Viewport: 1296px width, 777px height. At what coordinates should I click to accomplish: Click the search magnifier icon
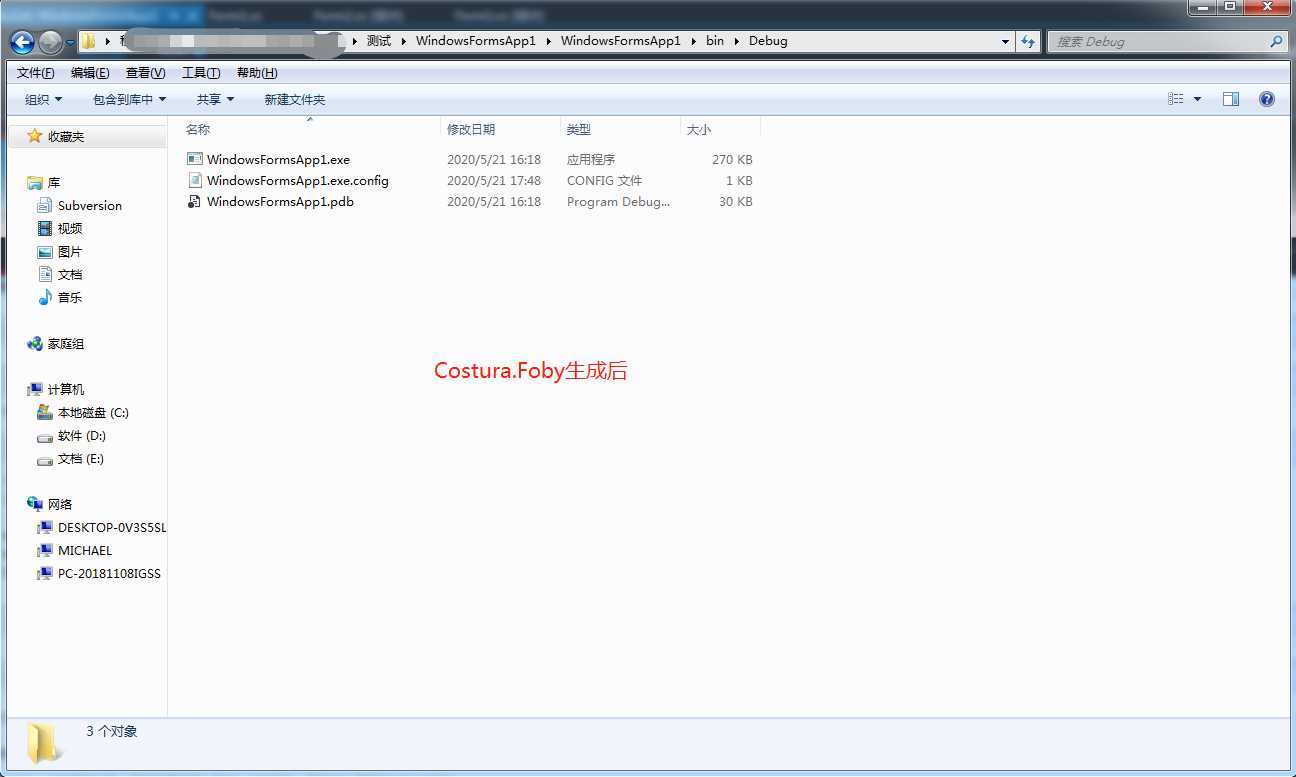coord(1276,42)
